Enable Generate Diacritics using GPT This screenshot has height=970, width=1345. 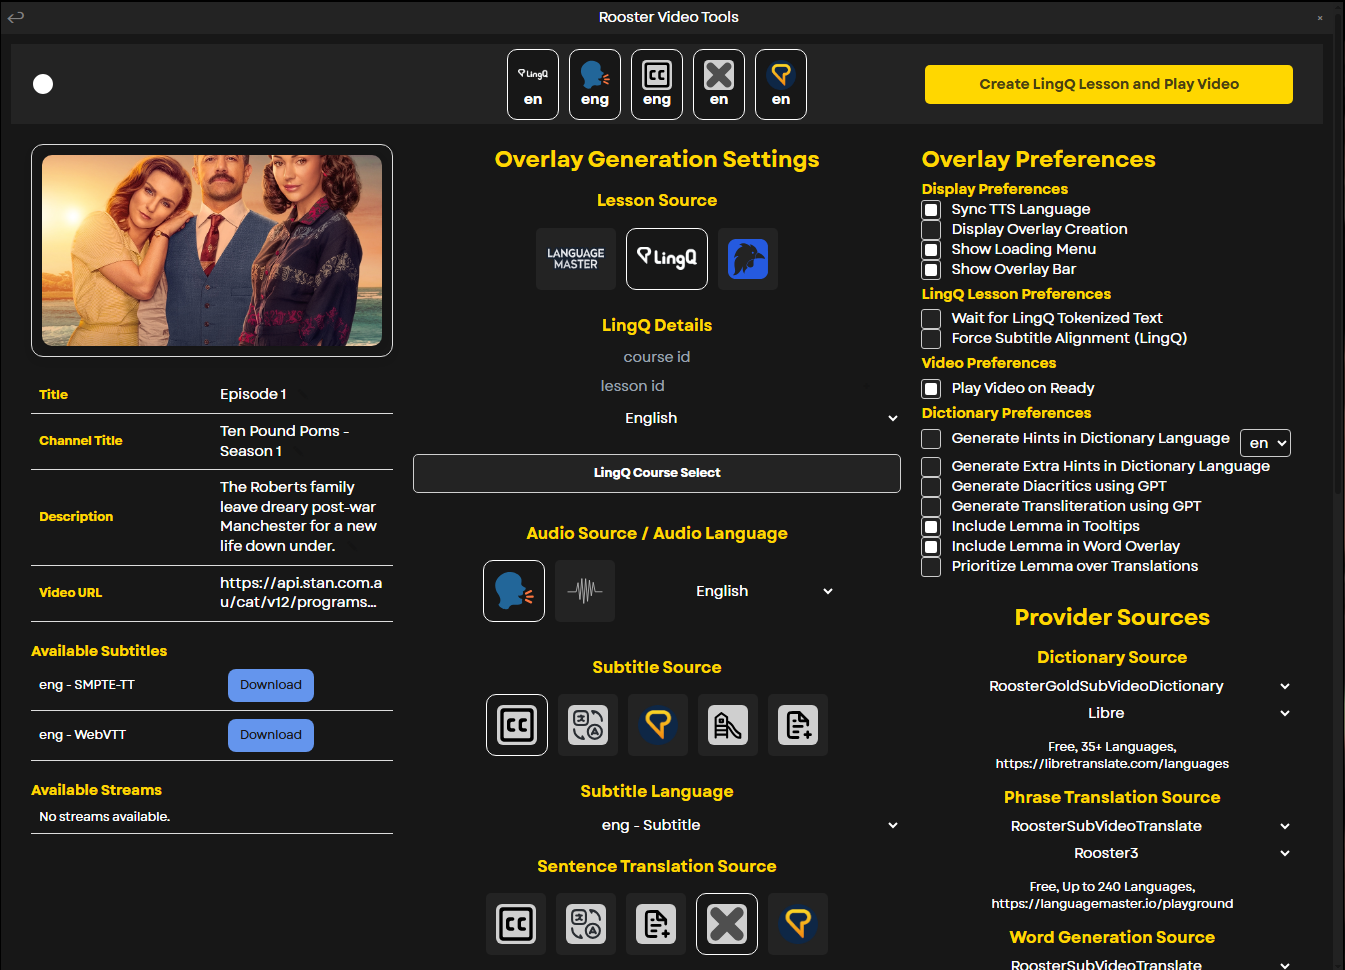931,487
